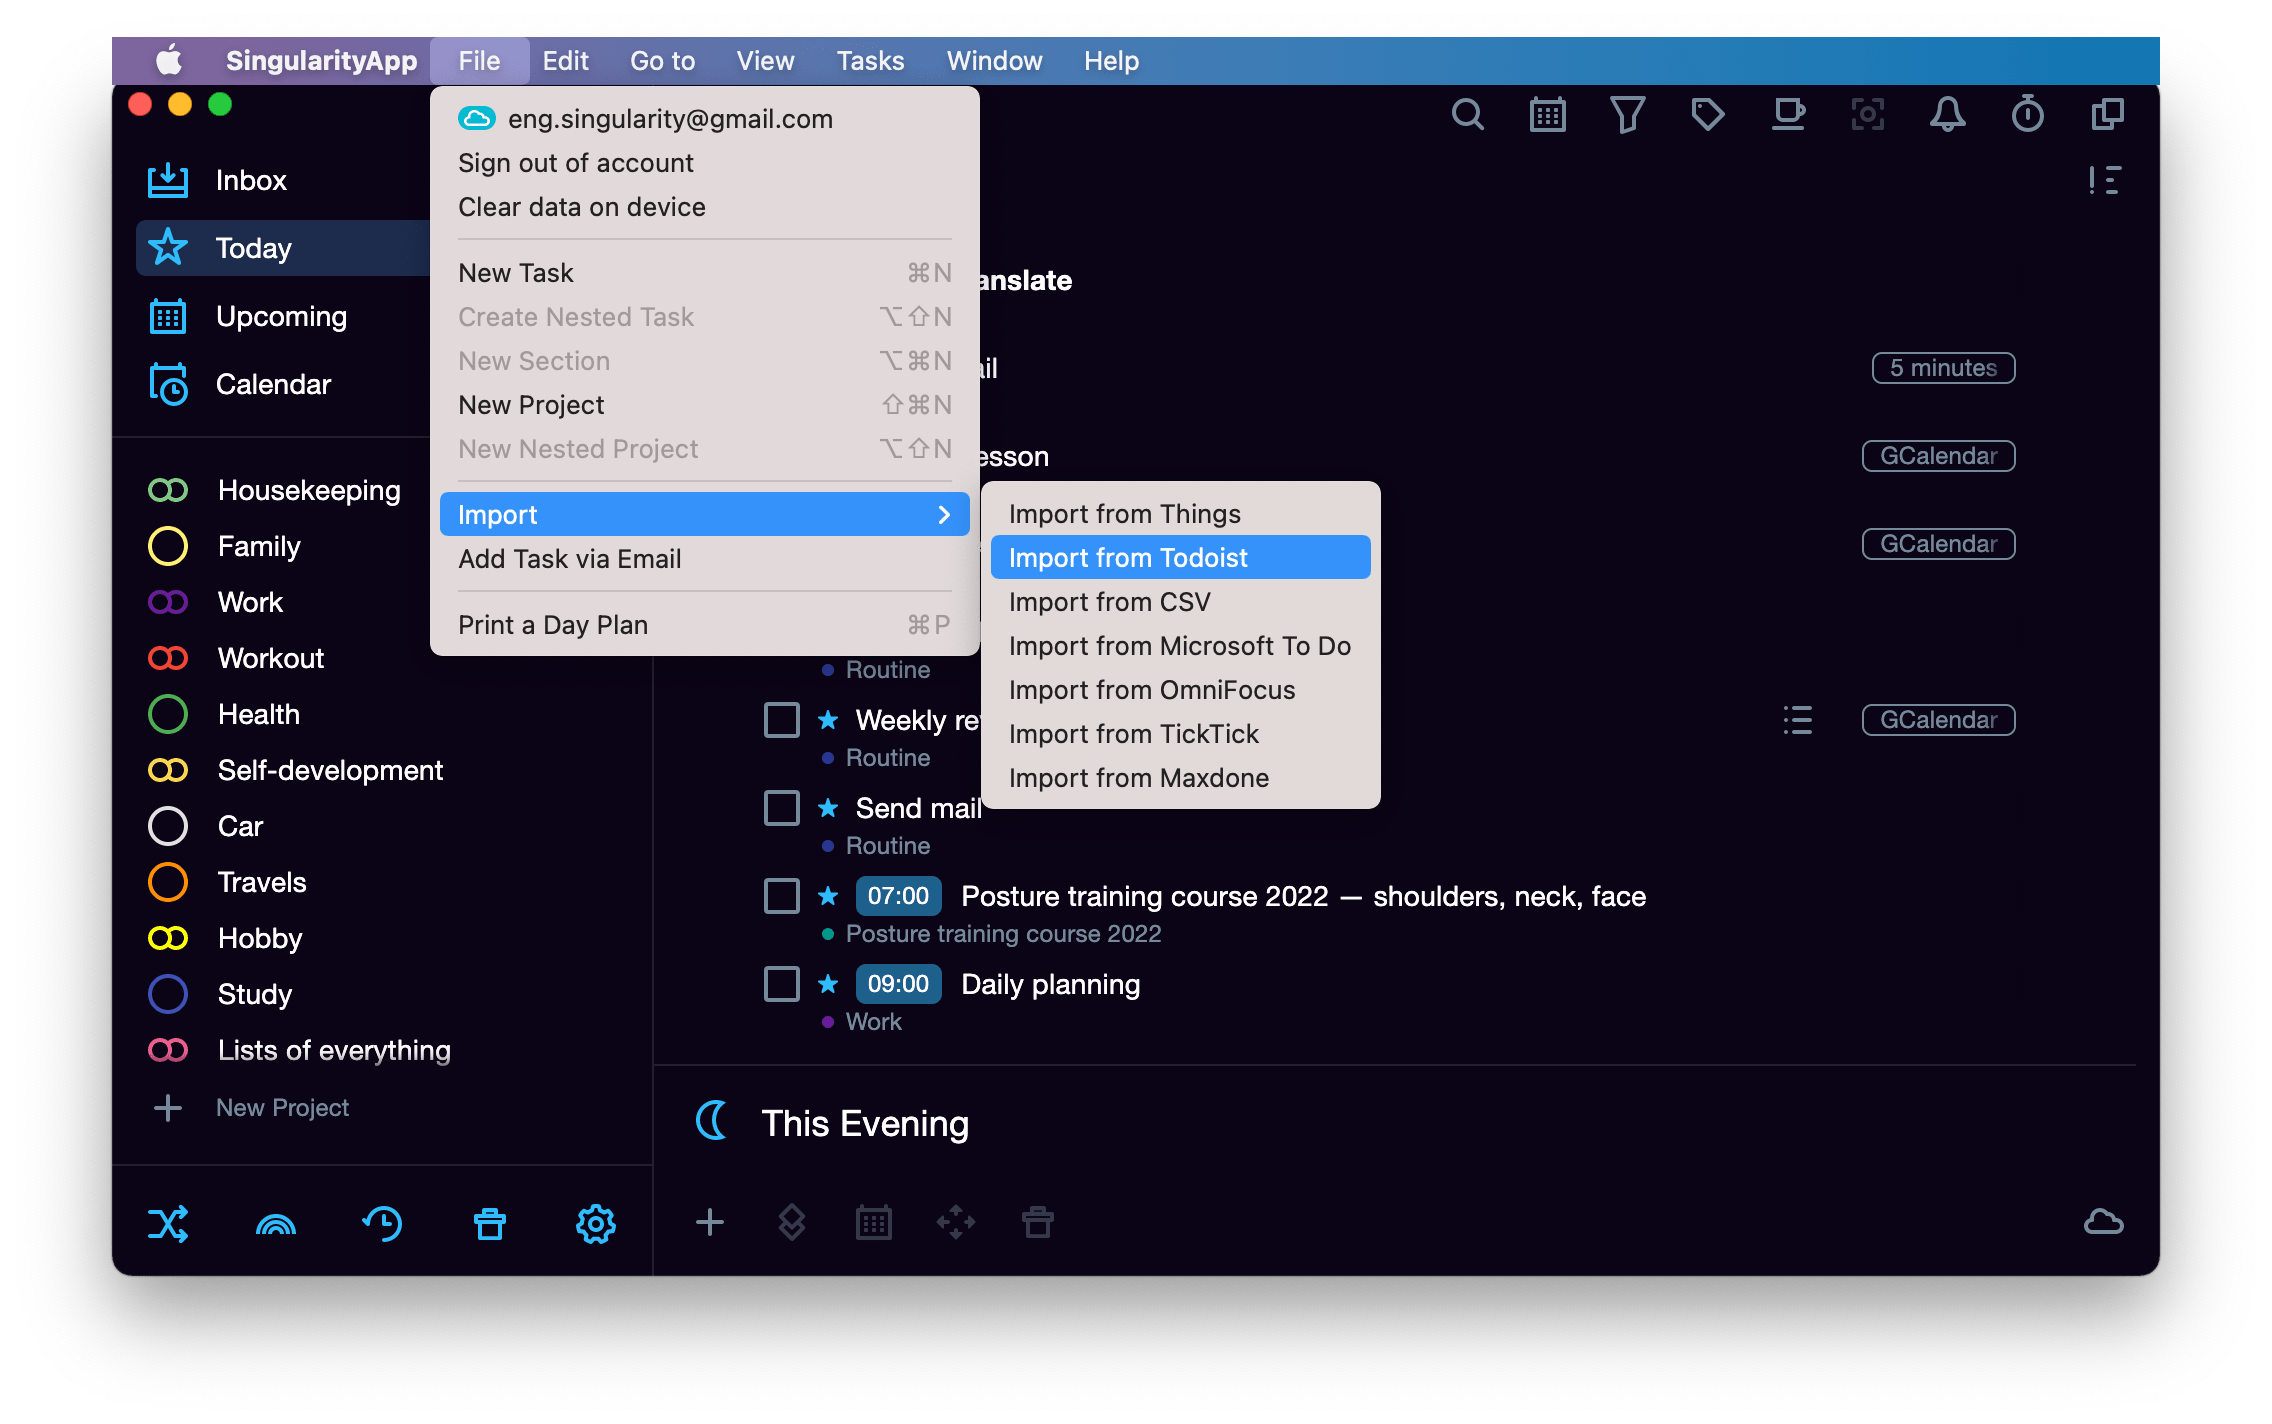Expand Weekly review subtask list icon
Viewport: 2272px width, 1424px height.
pyautogui.click(x=1797, y=720)
